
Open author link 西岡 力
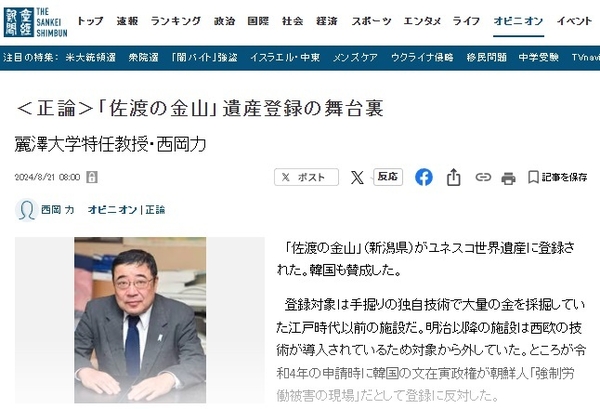click(x=57, y=210)
